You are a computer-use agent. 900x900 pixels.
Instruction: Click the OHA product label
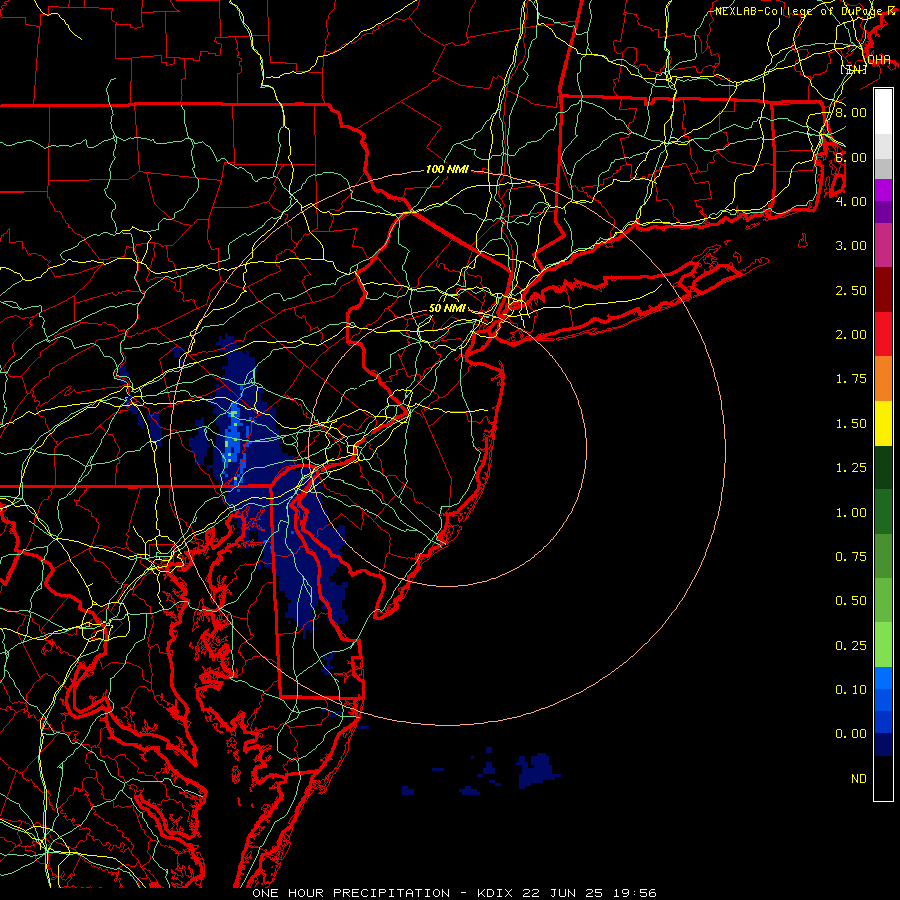coord(878,60)
